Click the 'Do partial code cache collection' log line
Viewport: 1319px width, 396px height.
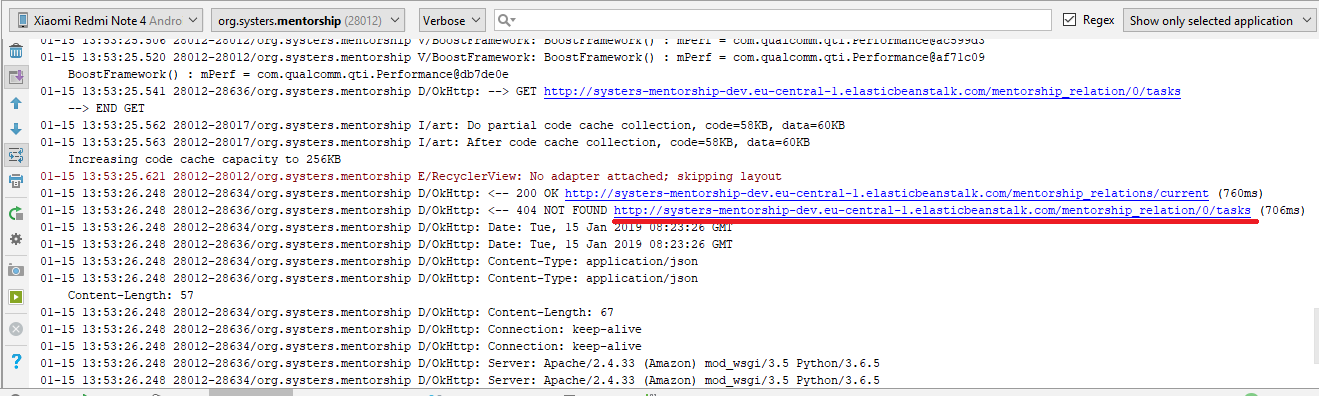click(442, 126)
